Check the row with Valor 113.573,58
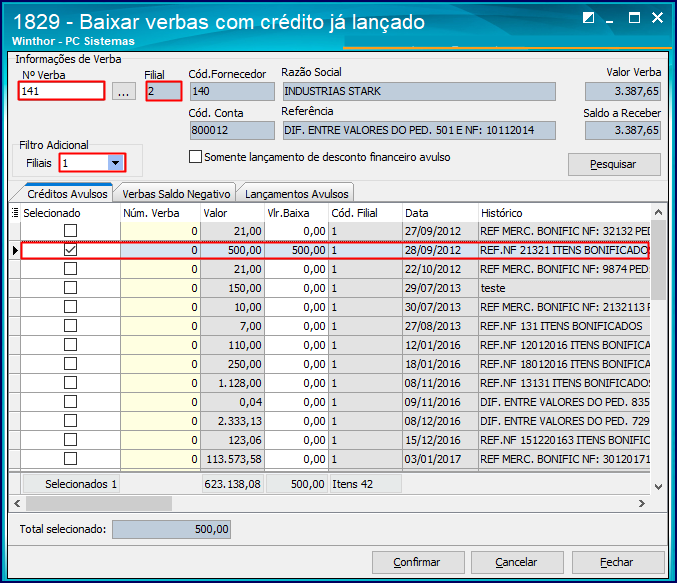 coord(70,459)
